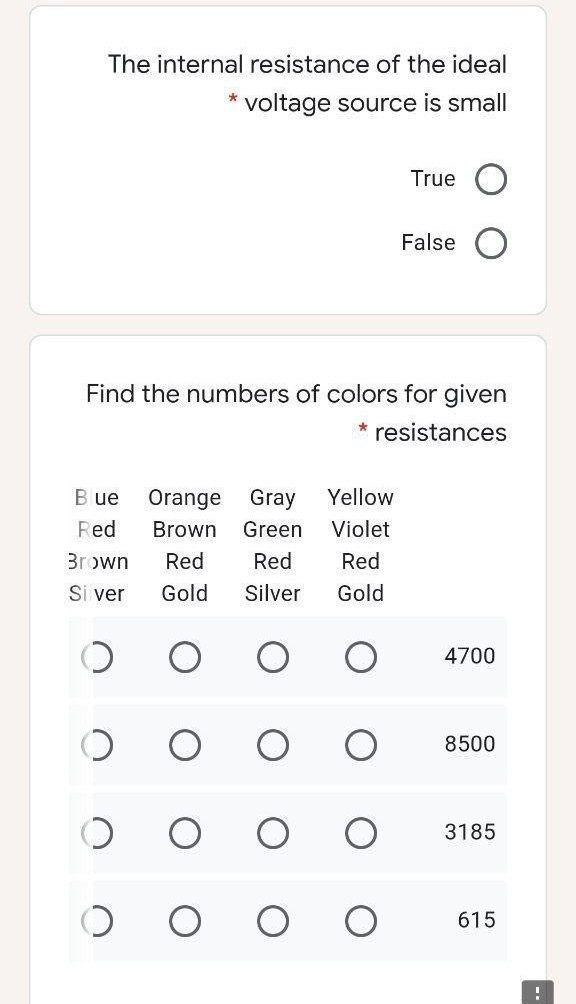Image resolution: width=576 pixels, height=1004 pixels.
Task: Choose Yellow Violet Red Gold for 3185
Action: click(x=361, y=833)
